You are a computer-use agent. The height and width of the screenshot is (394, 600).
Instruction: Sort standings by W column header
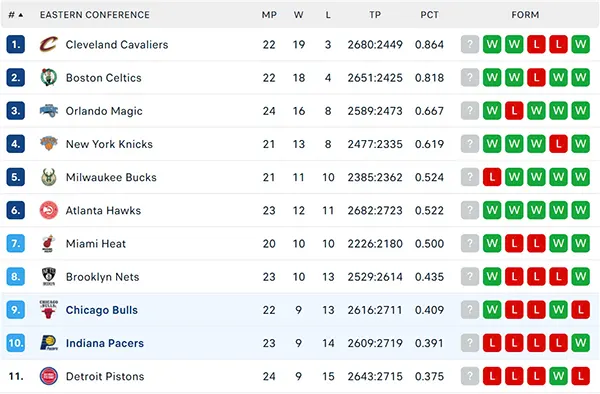click(298, 15)
